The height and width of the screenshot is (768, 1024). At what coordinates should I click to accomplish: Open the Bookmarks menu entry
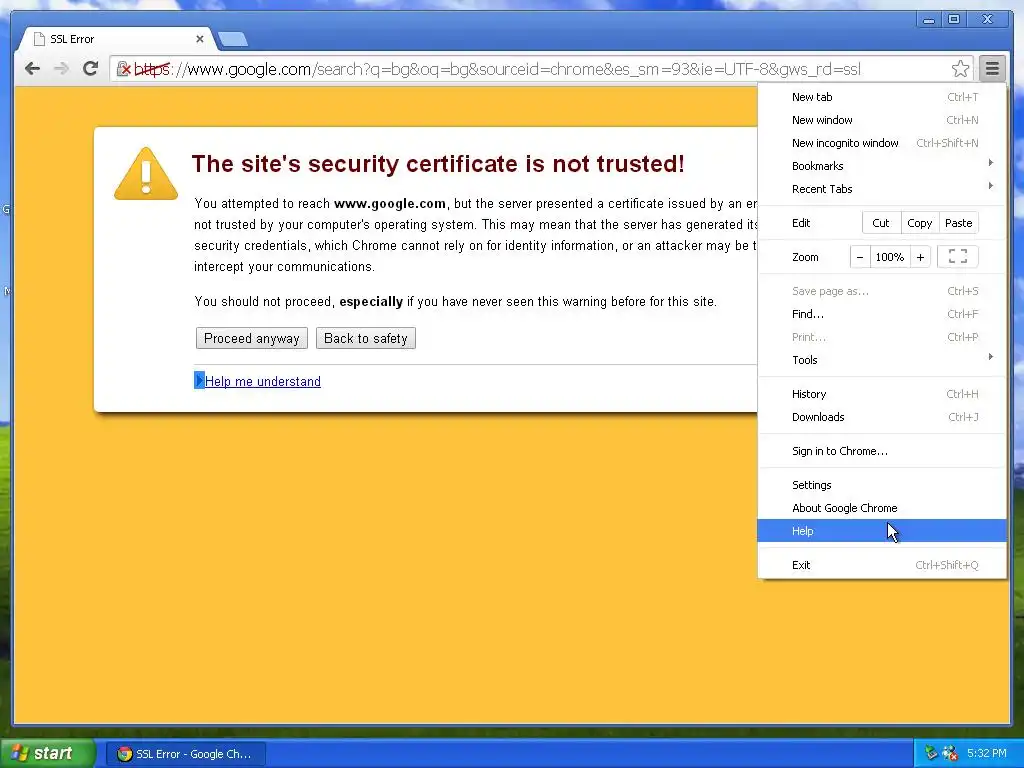coord(882,166)
